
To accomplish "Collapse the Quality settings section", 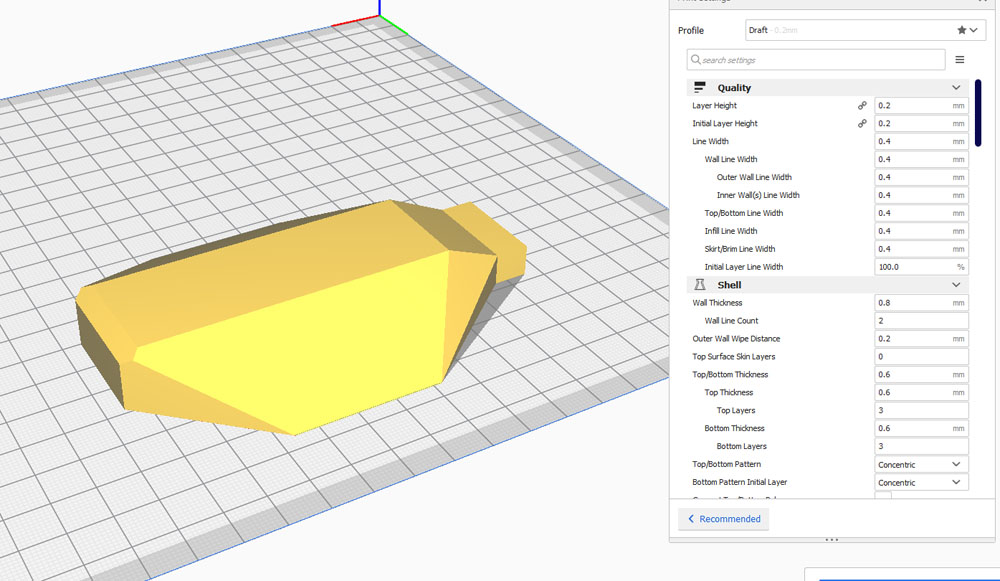I will point(828,87).
